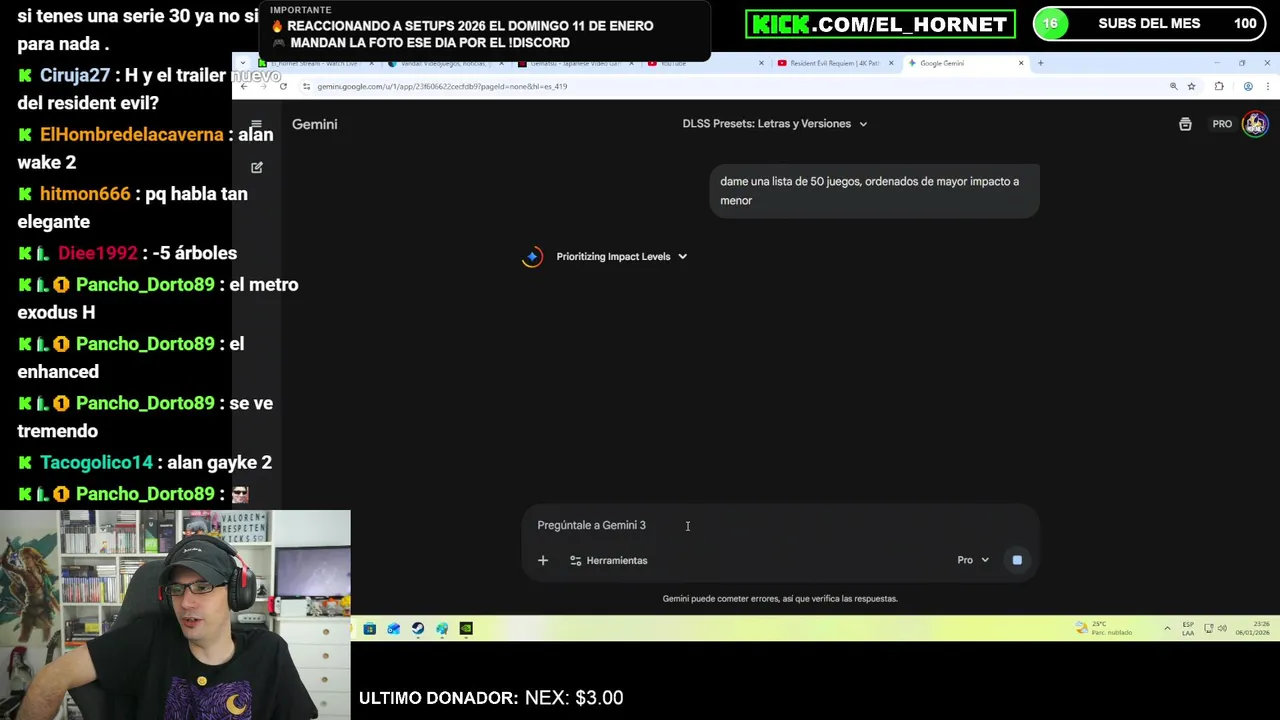
Task: Close the YouTube tab
Action: pos(761,63)
